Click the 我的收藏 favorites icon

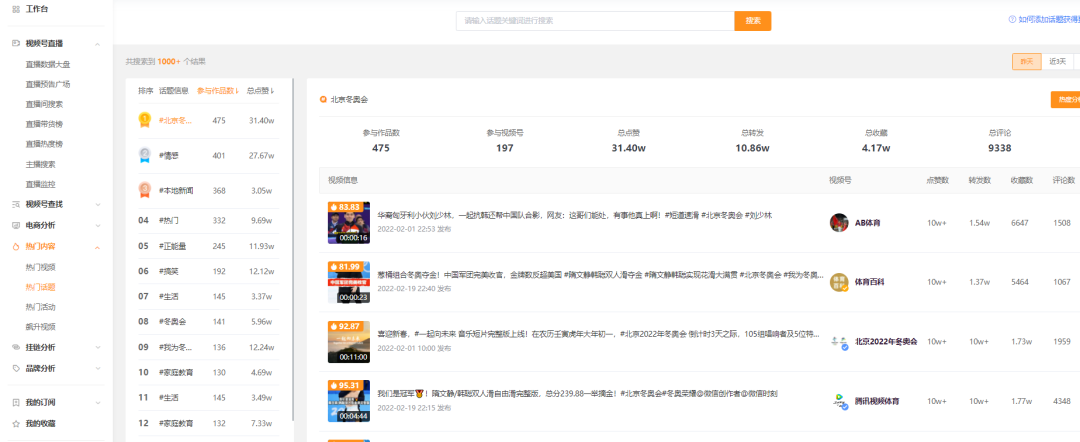pyautogui.click(x=15, y=423)
